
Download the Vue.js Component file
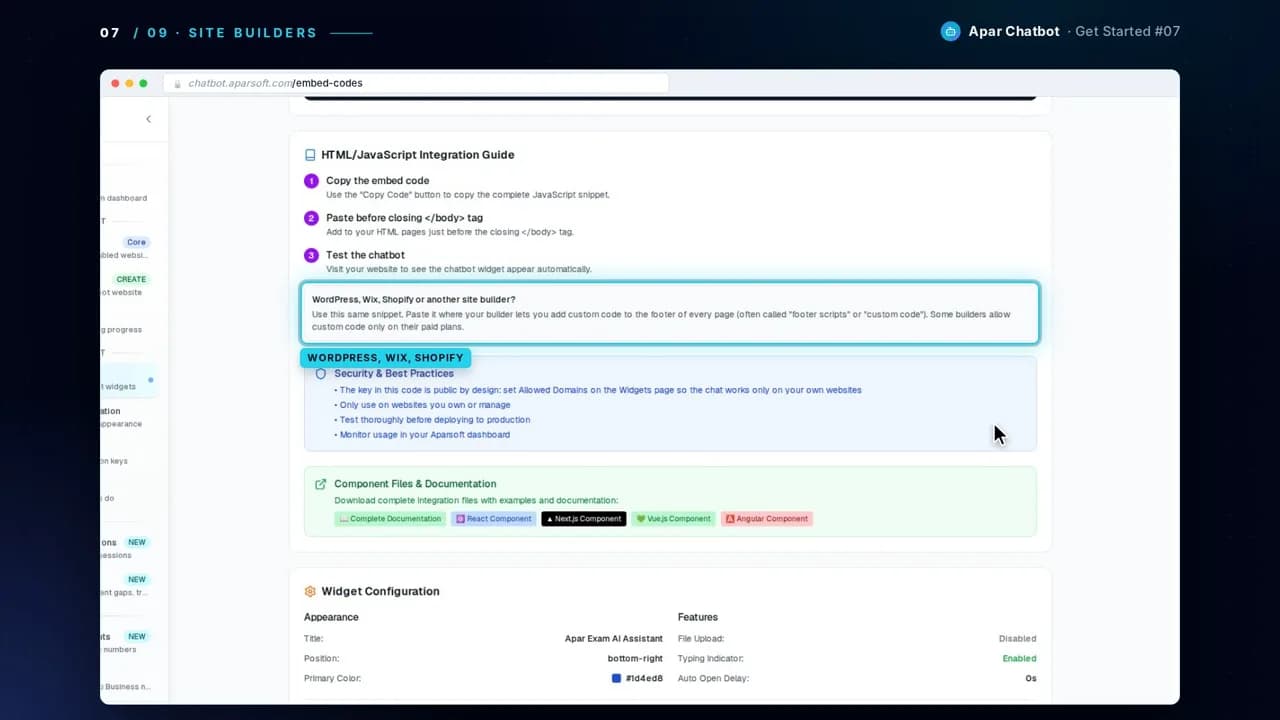pyautogui.click(x=674, y=519)
